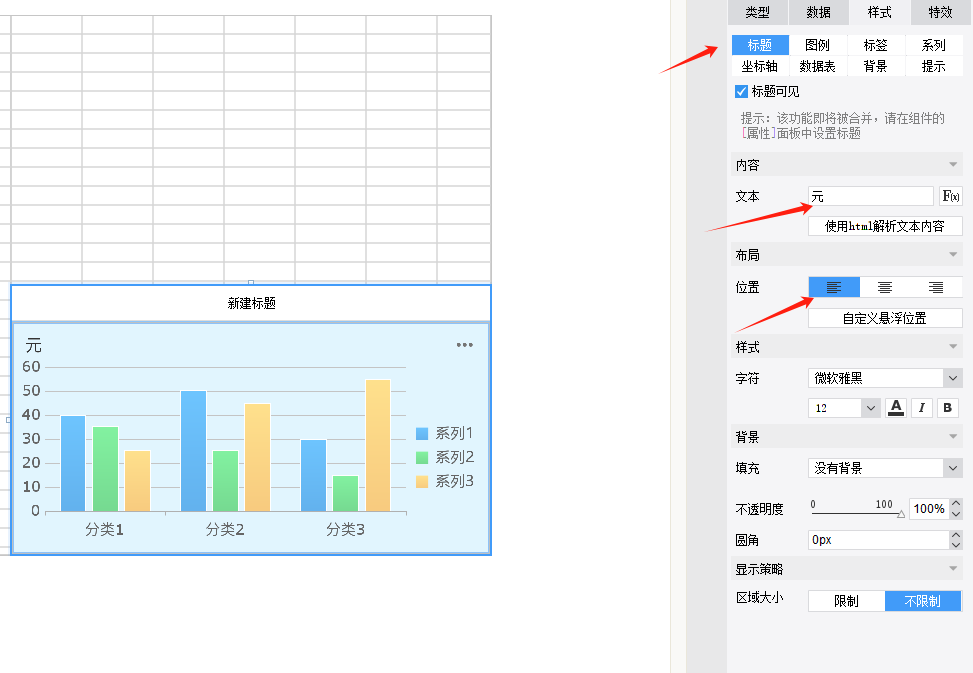Image resolution: width=973 pixels, height=673 pixels.
Task: Open the 没有背景 fill dropdown
Action: click(885, 468)
